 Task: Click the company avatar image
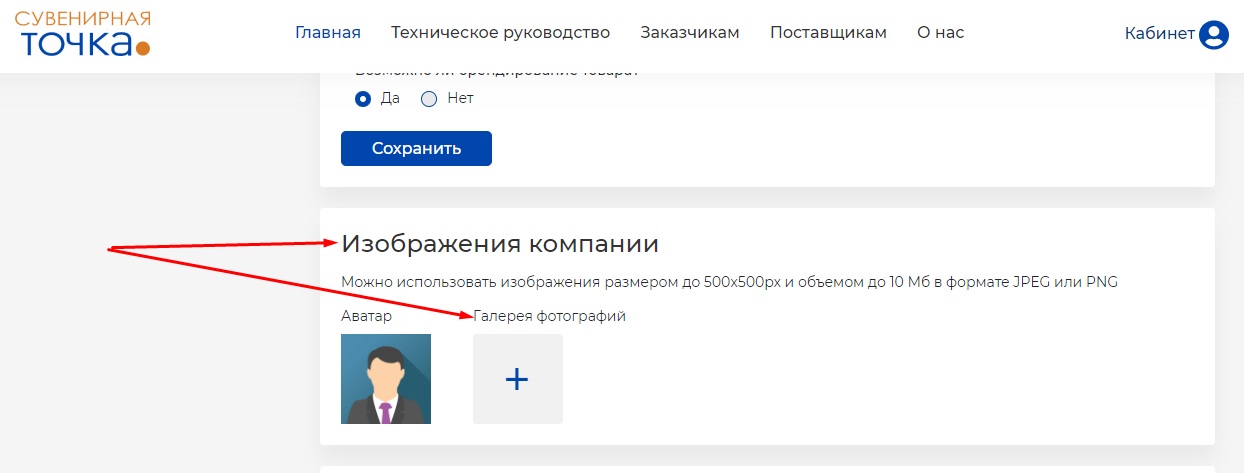point(386,379)
